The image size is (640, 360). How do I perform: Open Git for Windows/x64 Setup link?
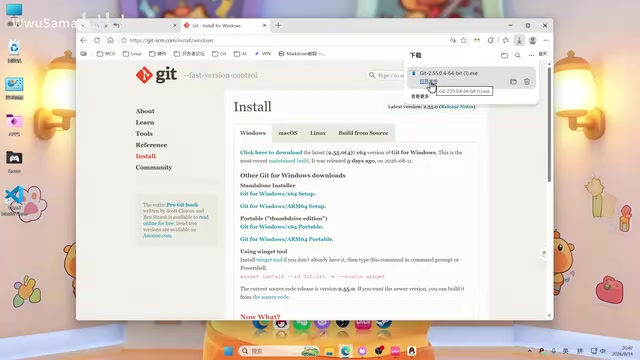[278, 194]
